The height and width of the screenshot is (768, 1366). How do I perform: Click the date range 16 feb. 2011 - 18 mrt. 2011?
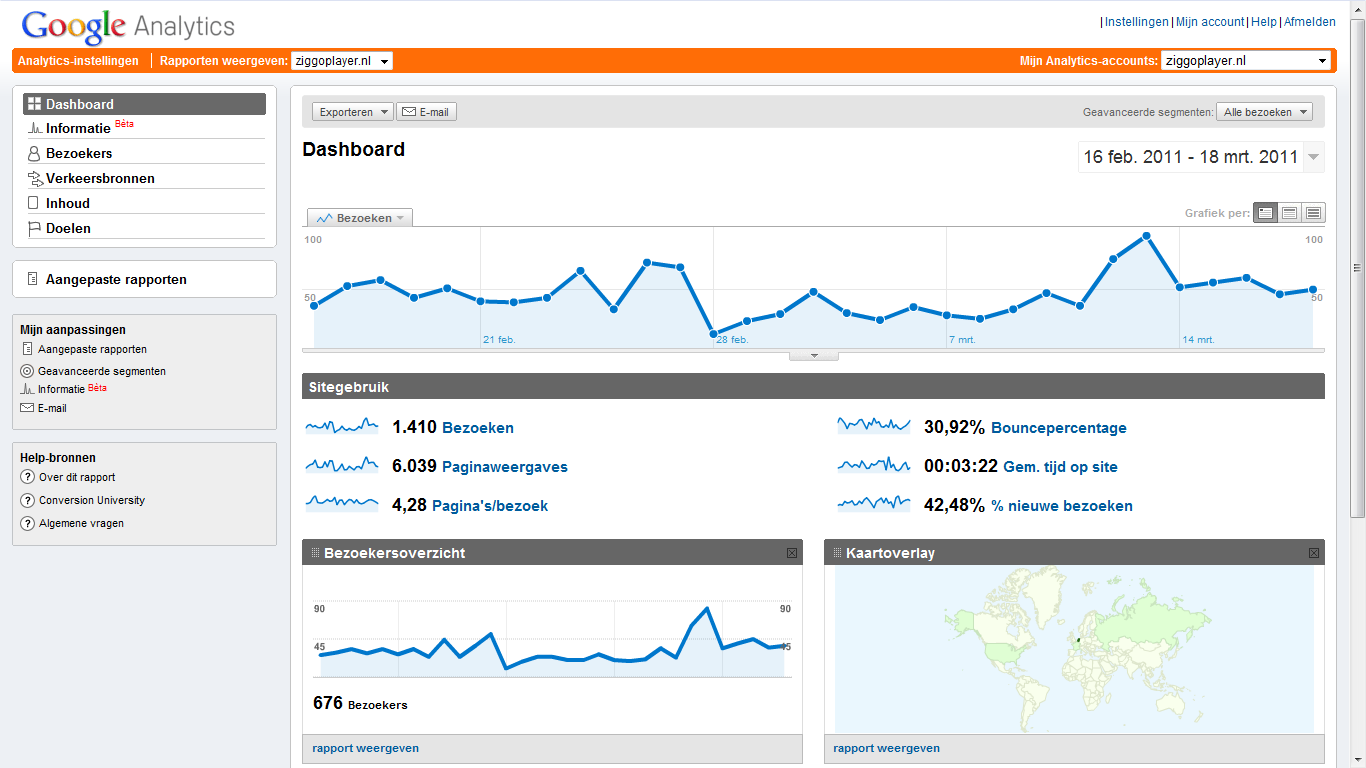click(1190, 157)
